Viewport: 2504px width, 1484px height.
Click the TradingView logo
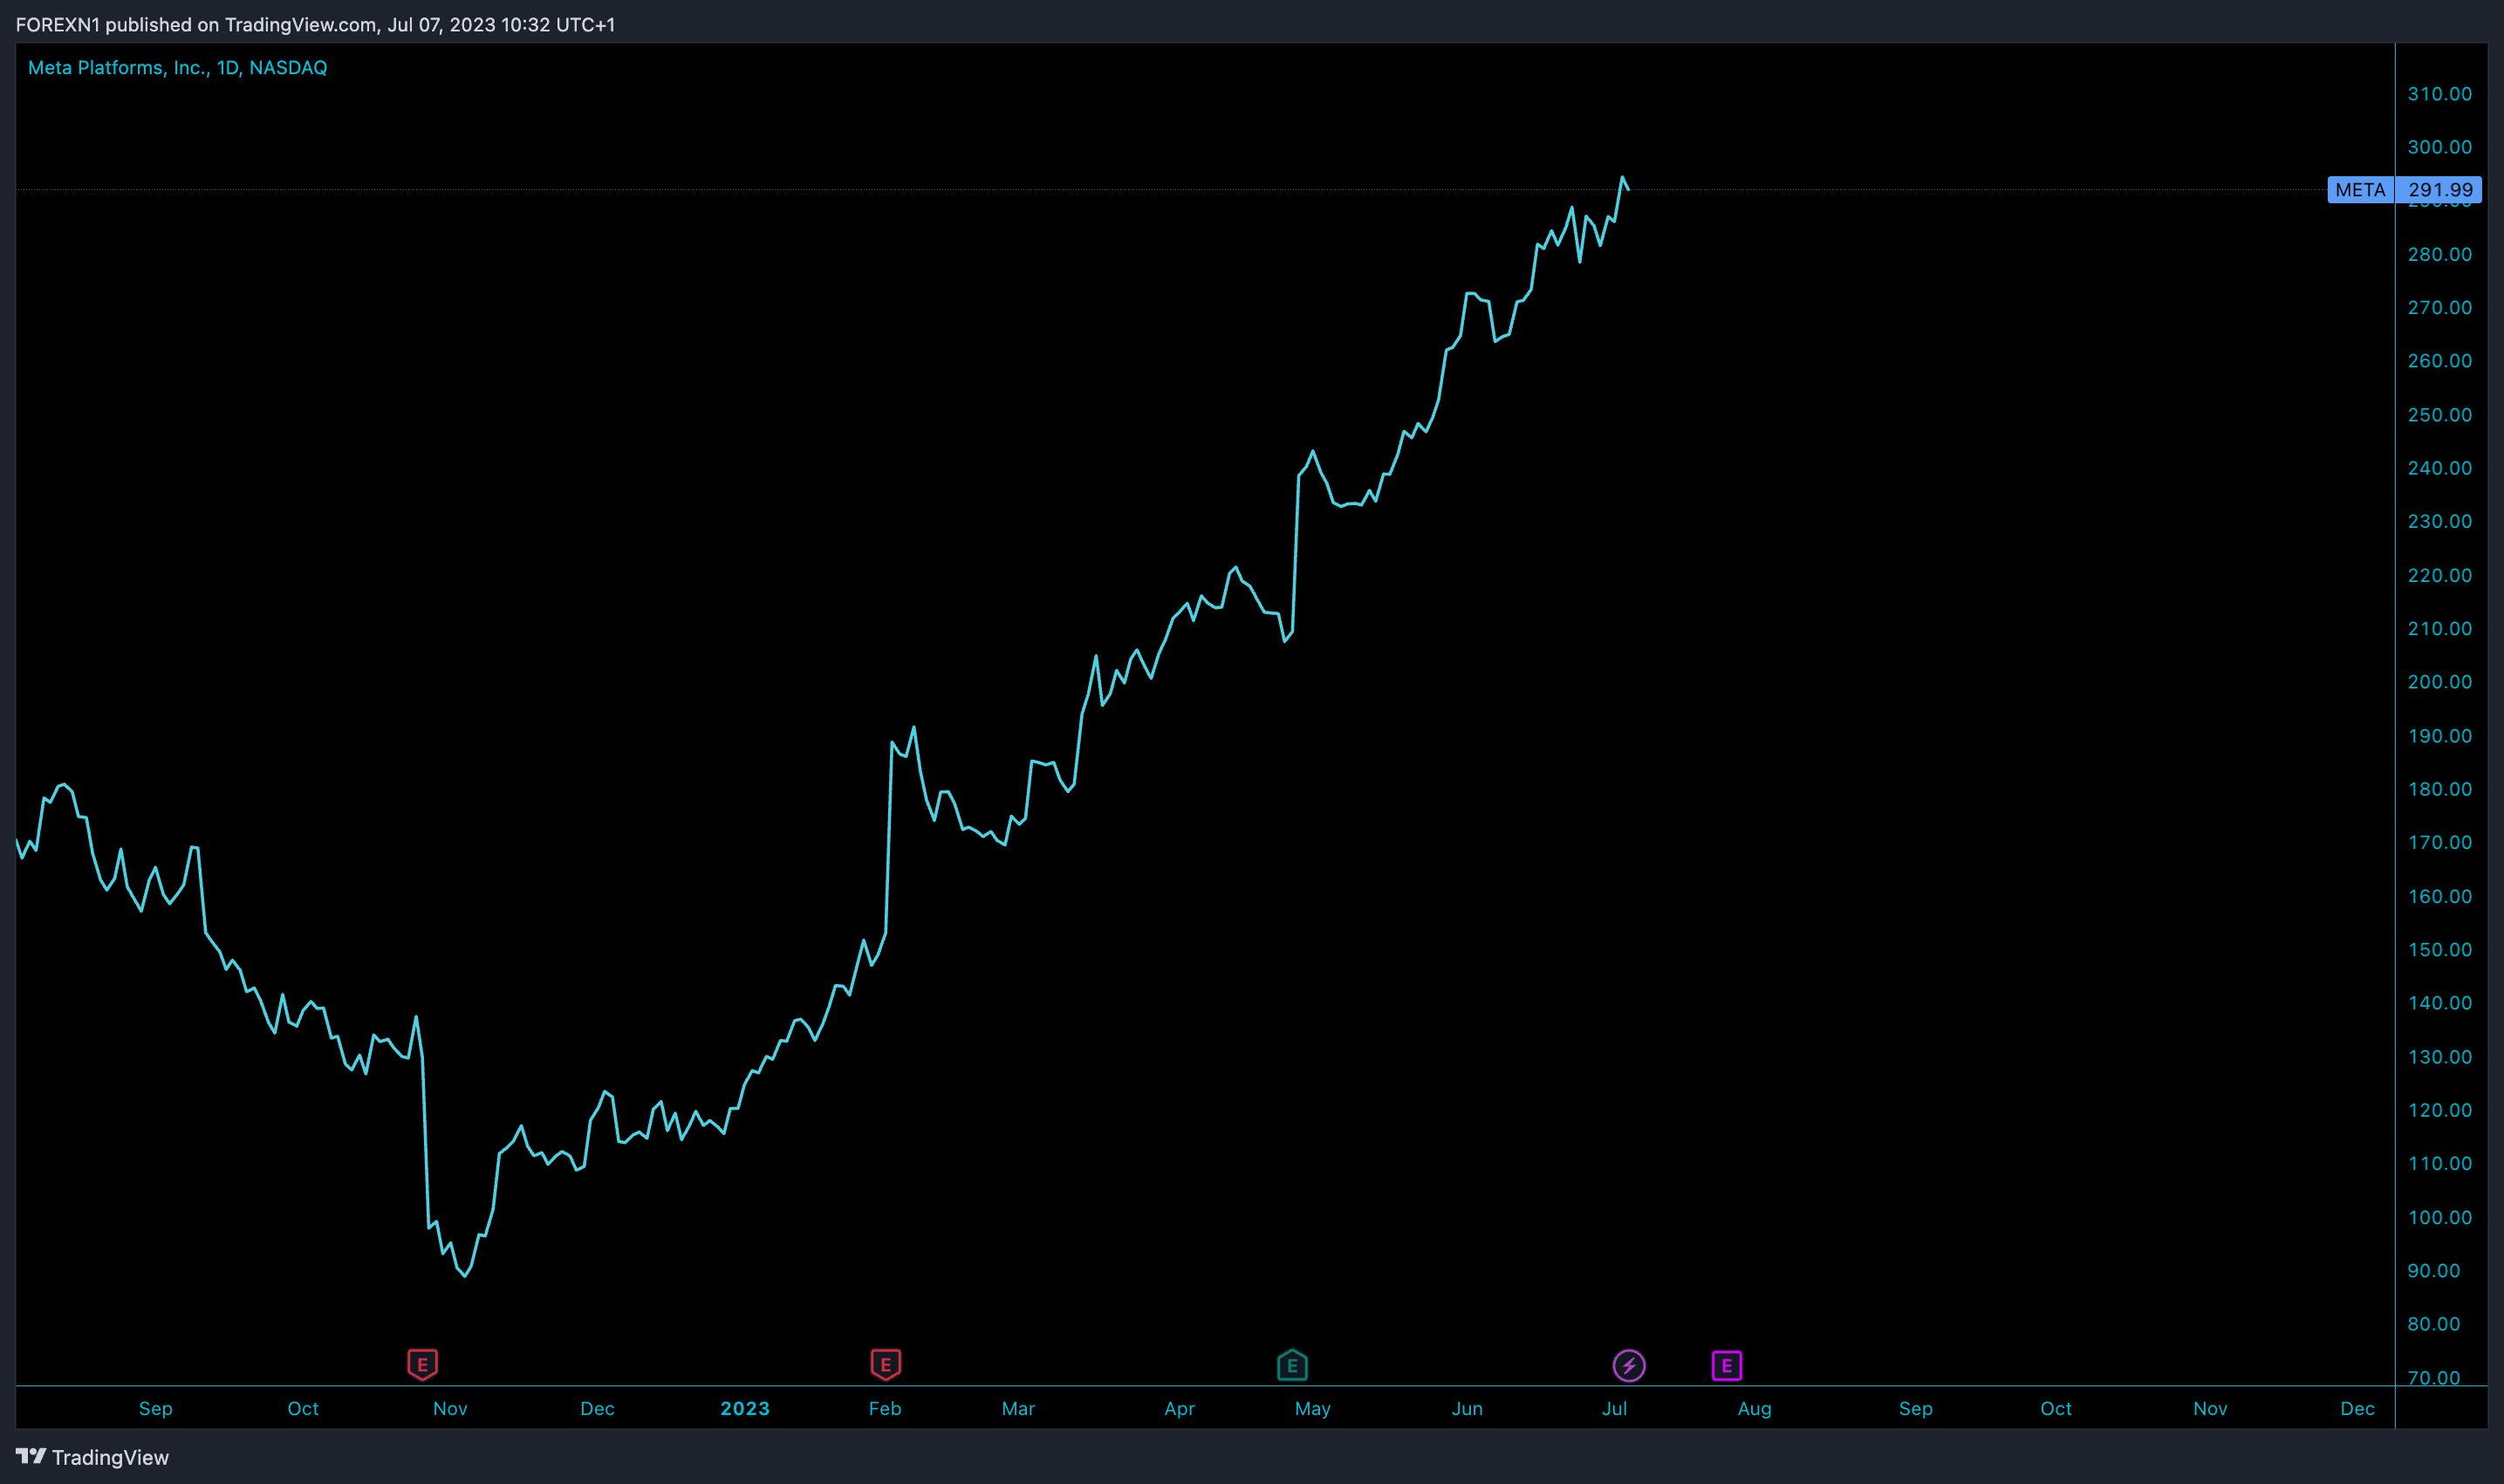93,1457
